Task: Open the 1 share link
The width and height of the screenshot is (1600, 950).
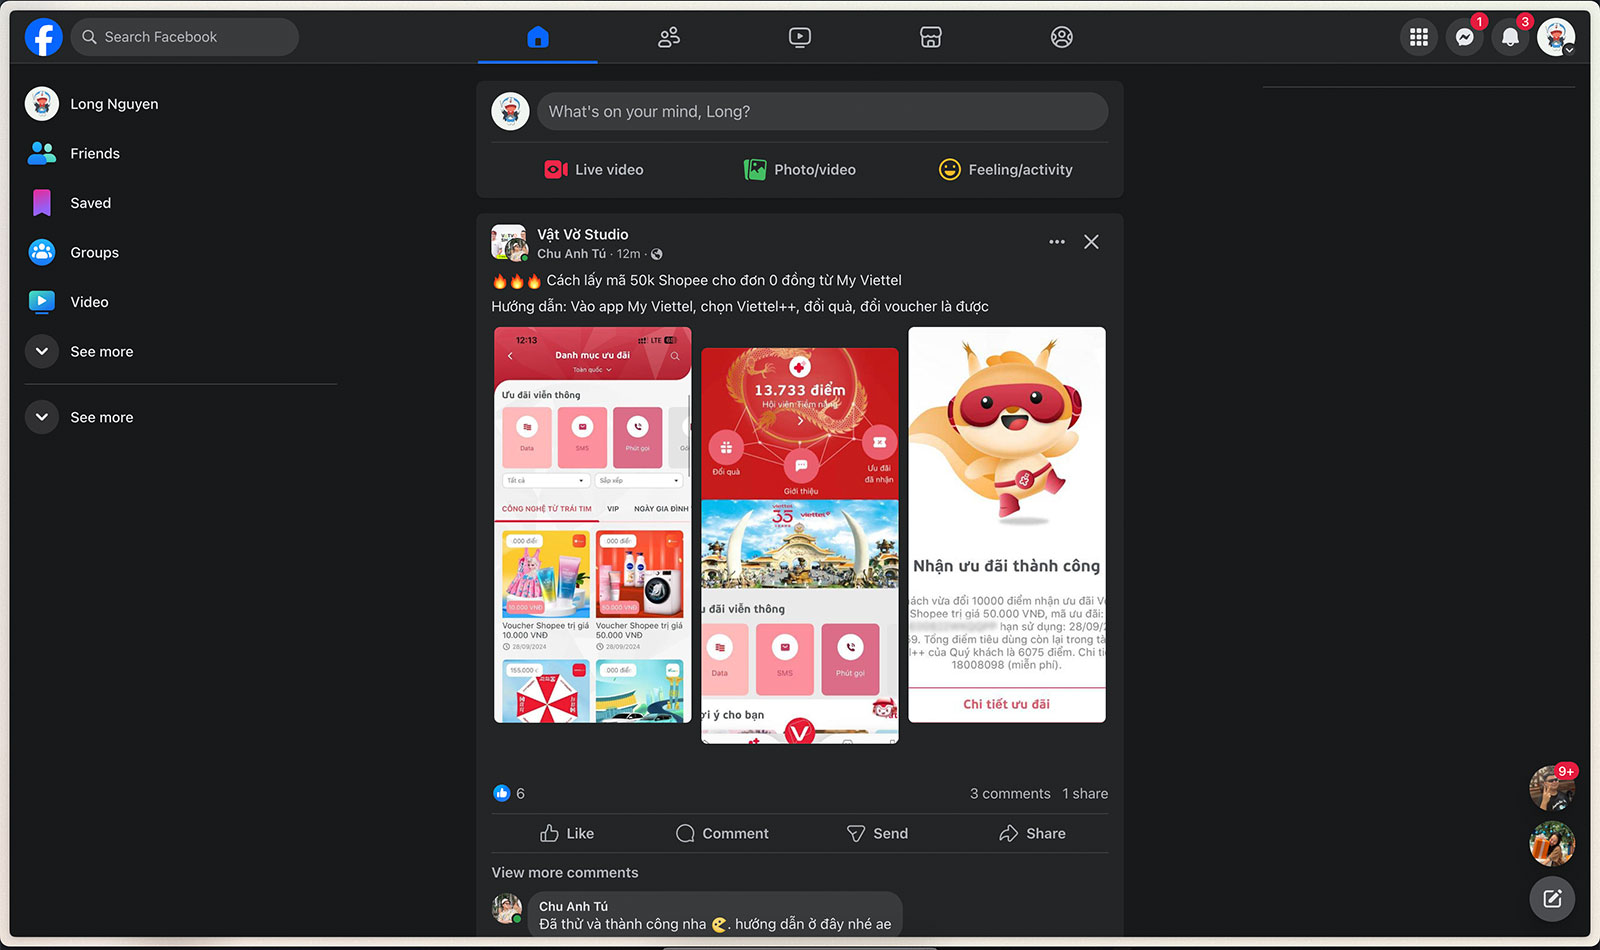Action: pyautogui.click(x=1085, y=793)
